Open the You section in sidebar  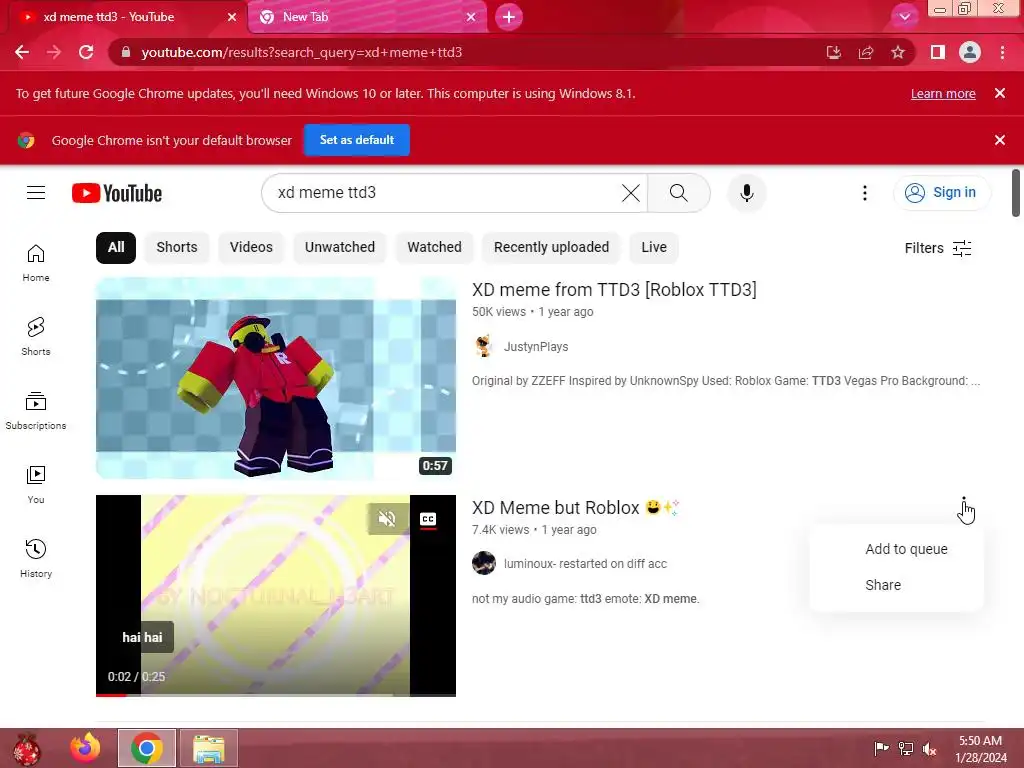(36, 485)
